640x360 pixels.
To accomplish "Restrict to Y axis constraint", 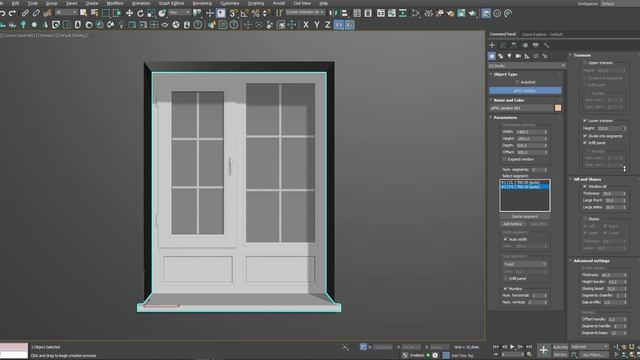I will [x=317, y=25].
